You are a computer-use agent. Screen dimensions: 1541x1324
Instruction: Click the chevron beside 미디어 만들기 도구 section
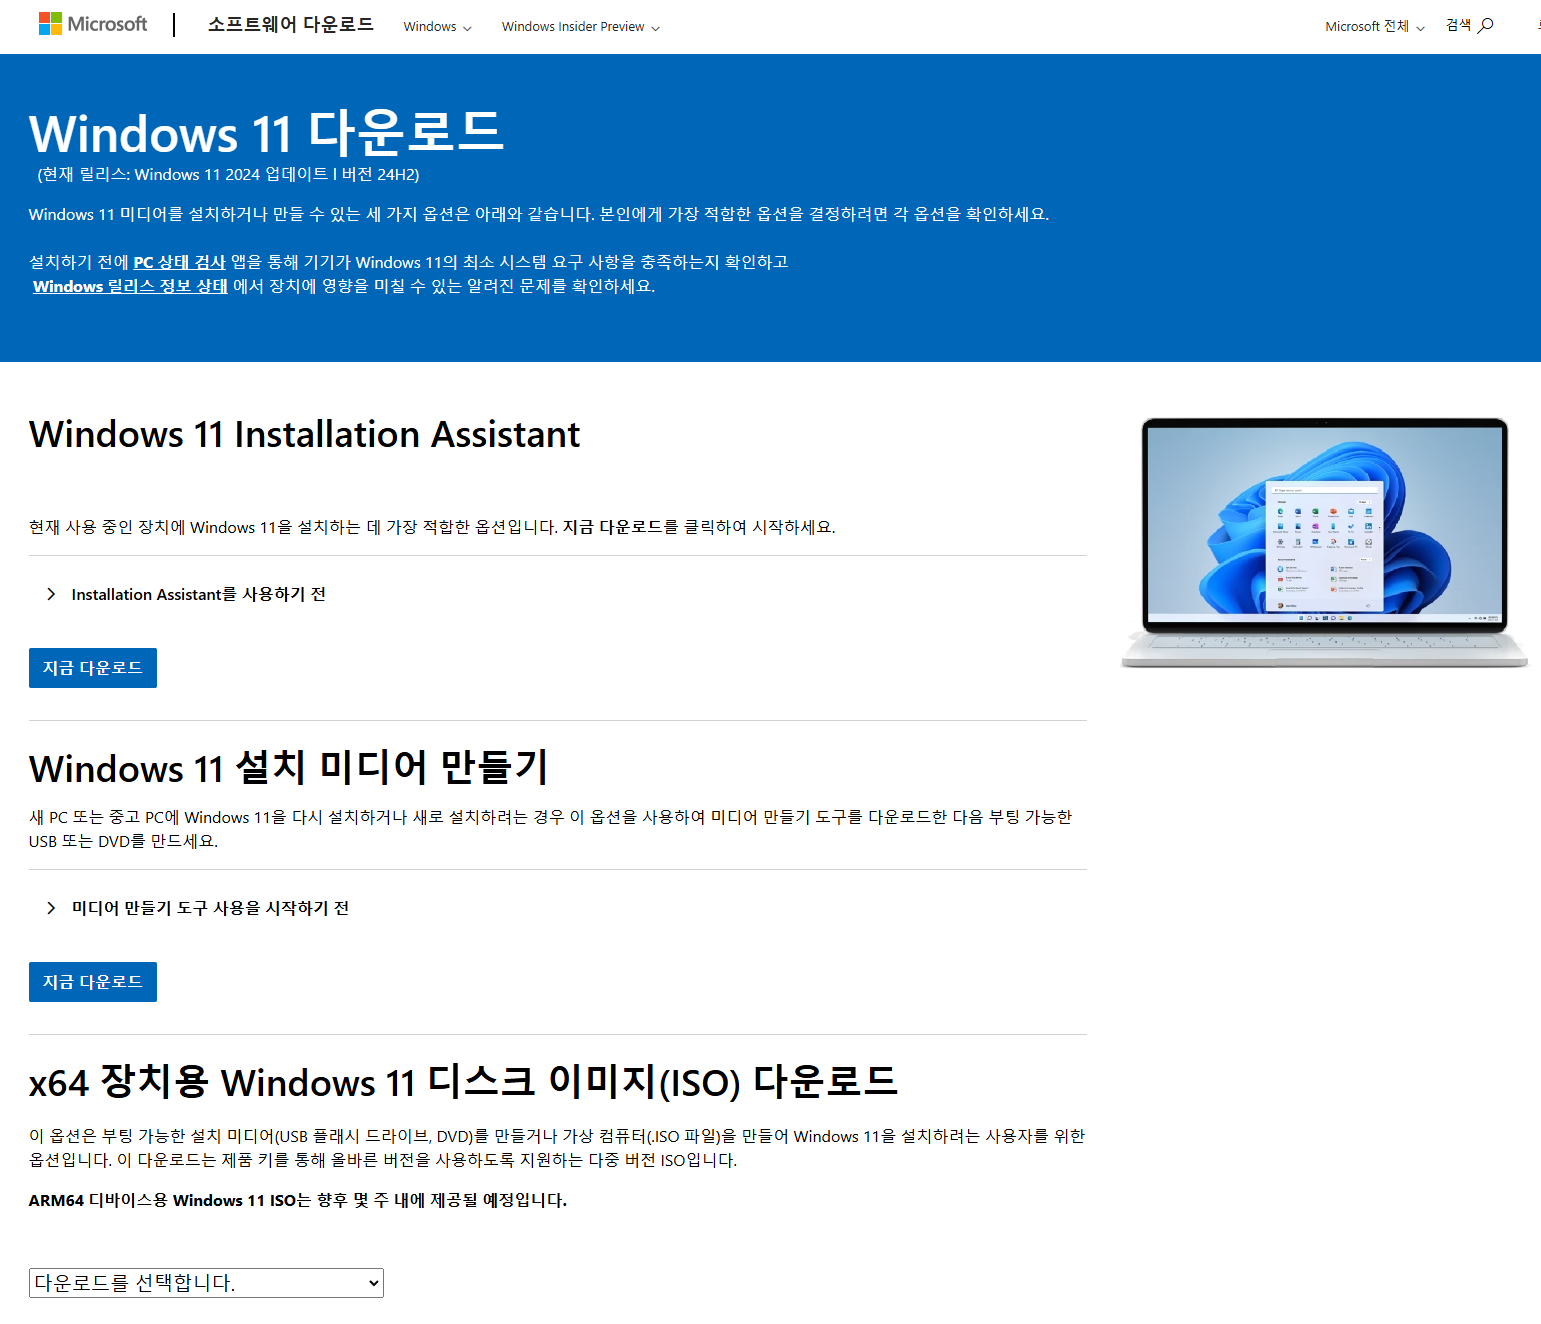[51, 907]
